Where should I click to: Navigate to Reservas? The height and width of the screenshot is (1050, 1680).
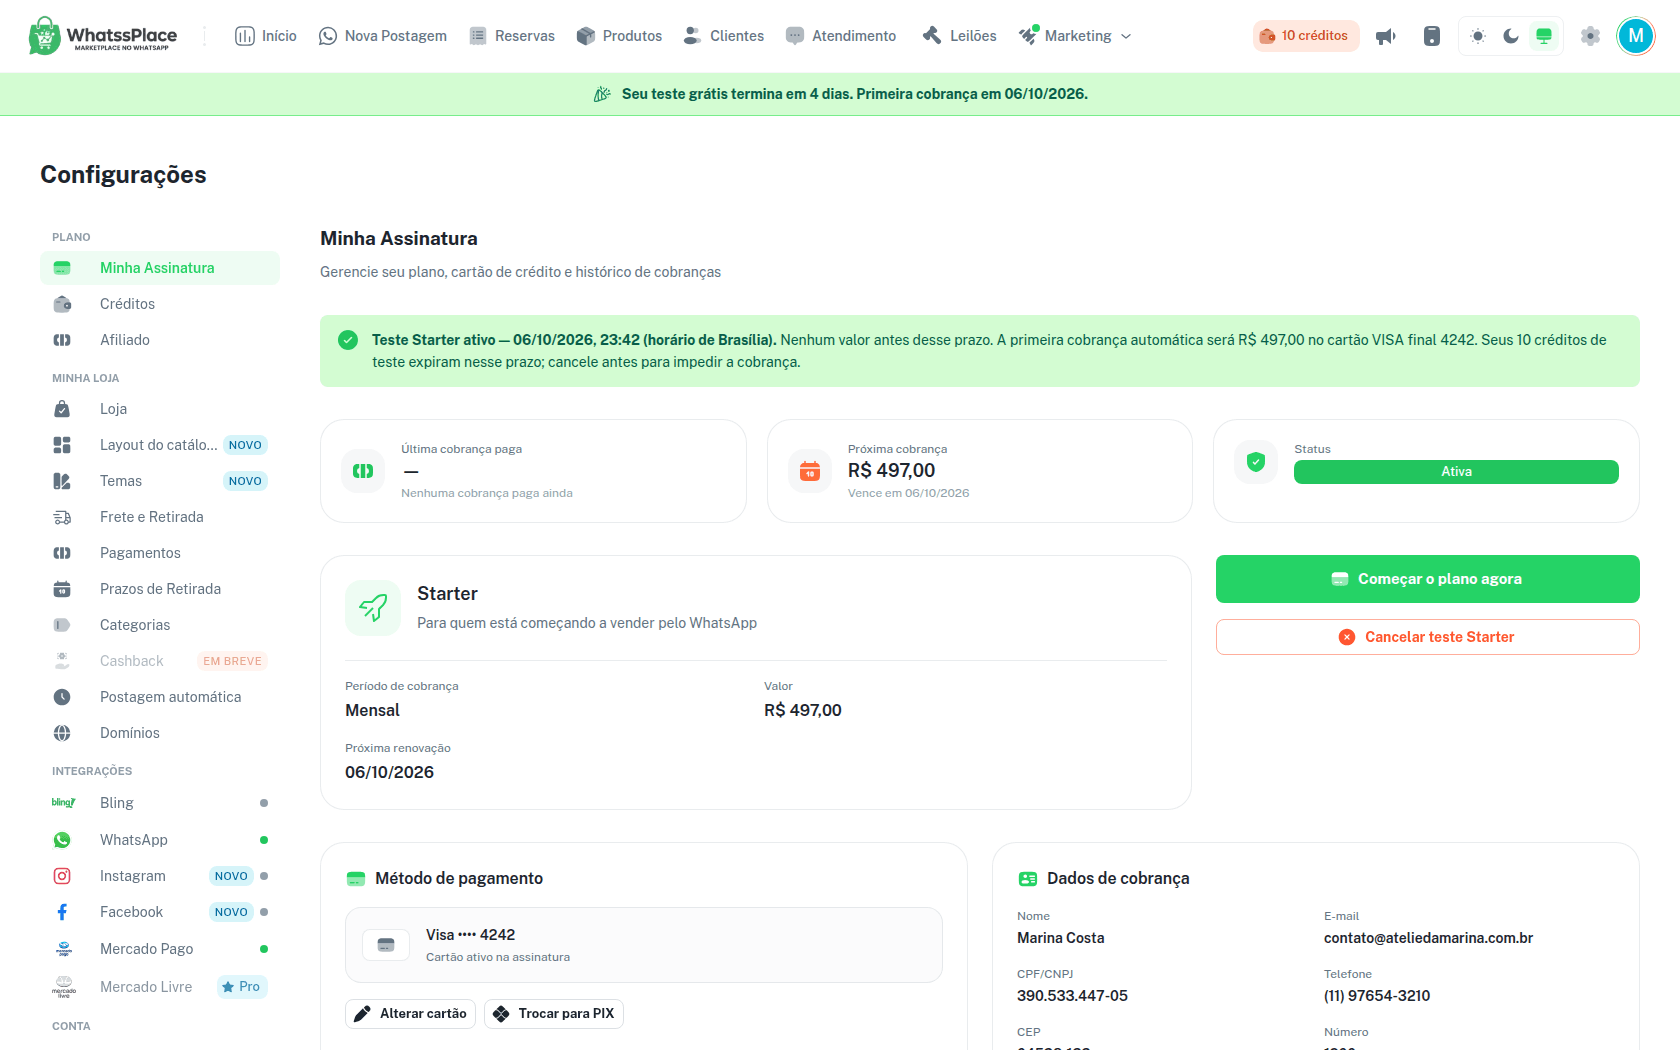pos(512,36)
